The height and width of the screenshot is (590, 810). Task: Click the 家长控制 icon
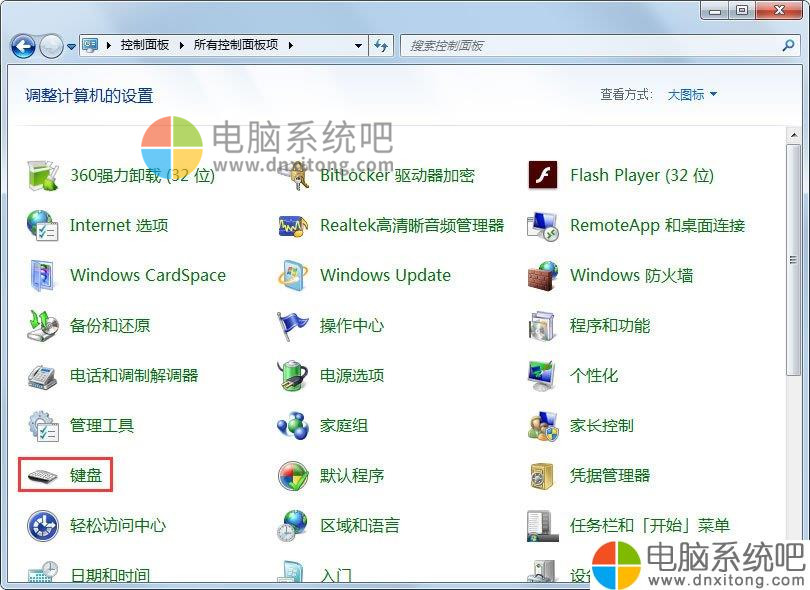(542, 426)
